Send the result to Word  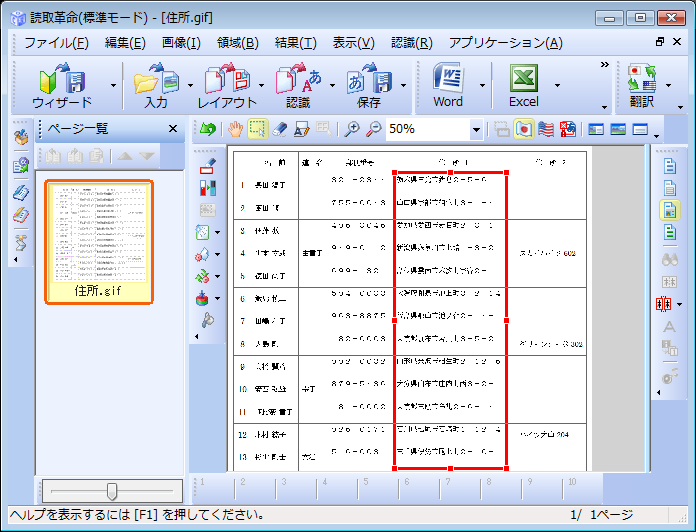448,85
